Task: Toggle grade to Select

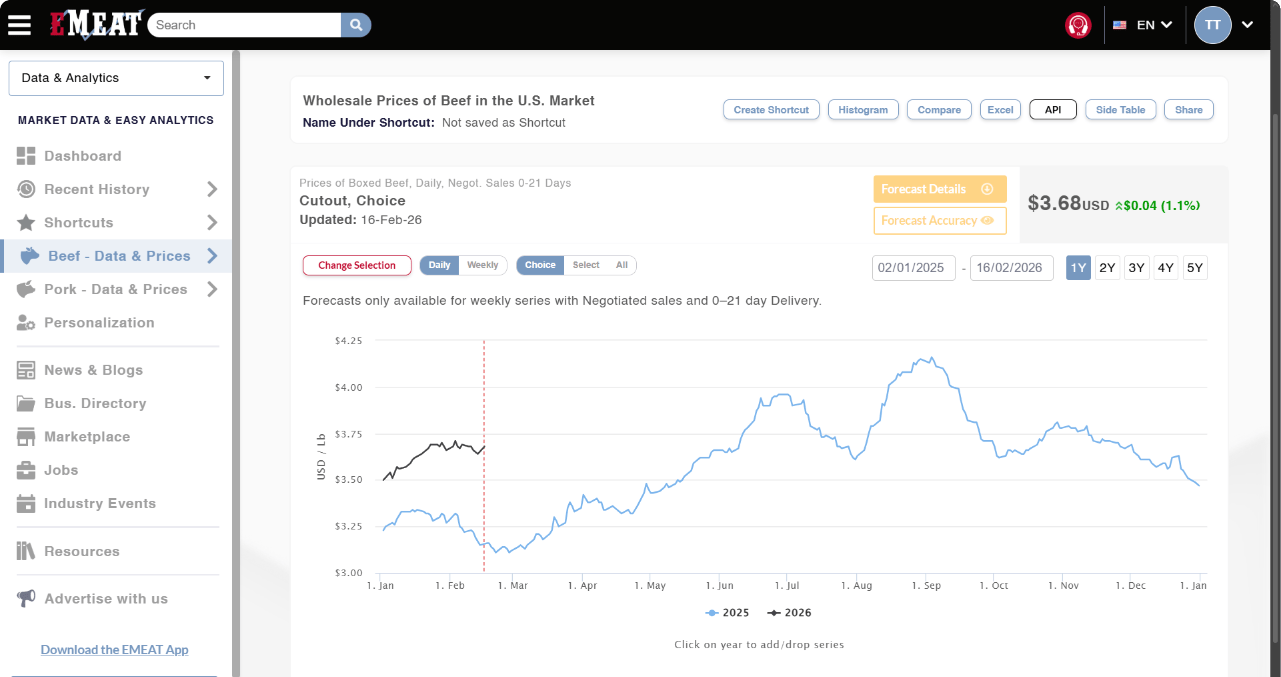Action: point(586,265)
